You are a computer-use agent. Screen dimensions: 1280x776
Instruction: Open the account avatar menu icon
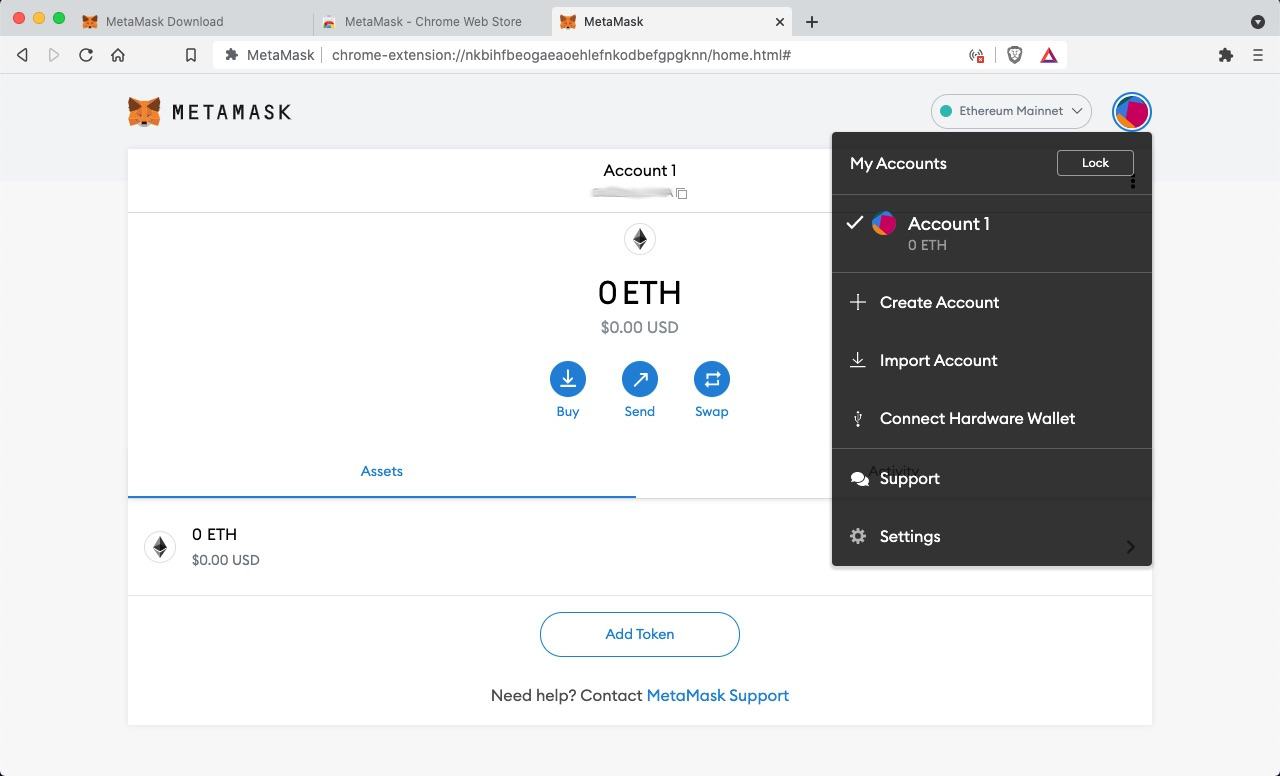pos(1132,111)
